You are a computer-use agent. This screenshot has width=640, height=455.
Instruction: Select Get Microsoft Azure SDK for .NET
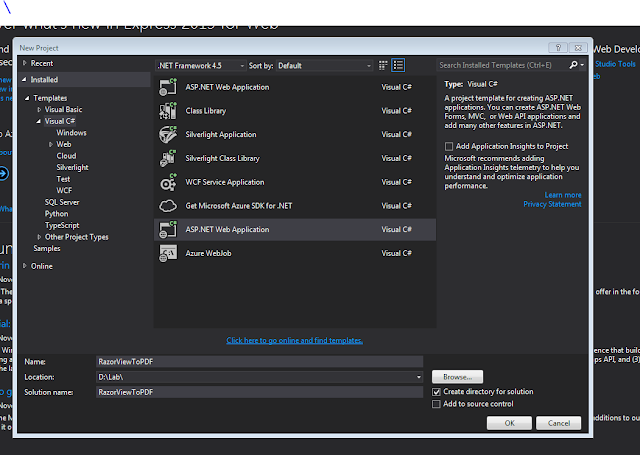295,206
